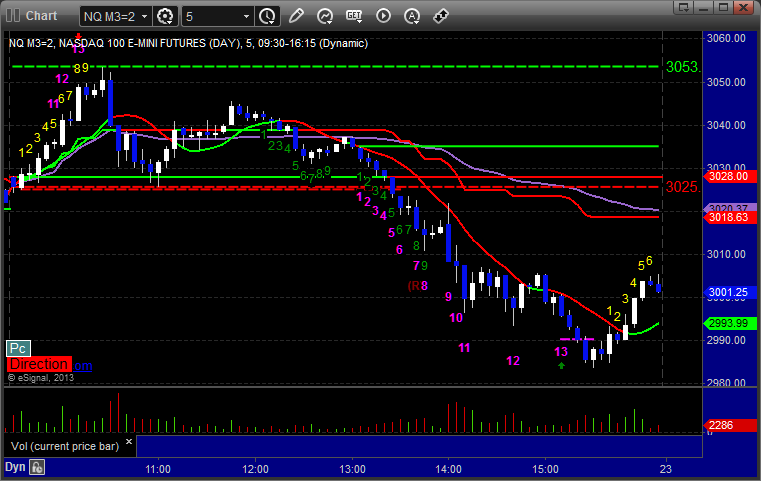This screenshot has height=481, width=761.
Task: Open the blue 'om' hyperlink
Action: [x=83, y=366]
